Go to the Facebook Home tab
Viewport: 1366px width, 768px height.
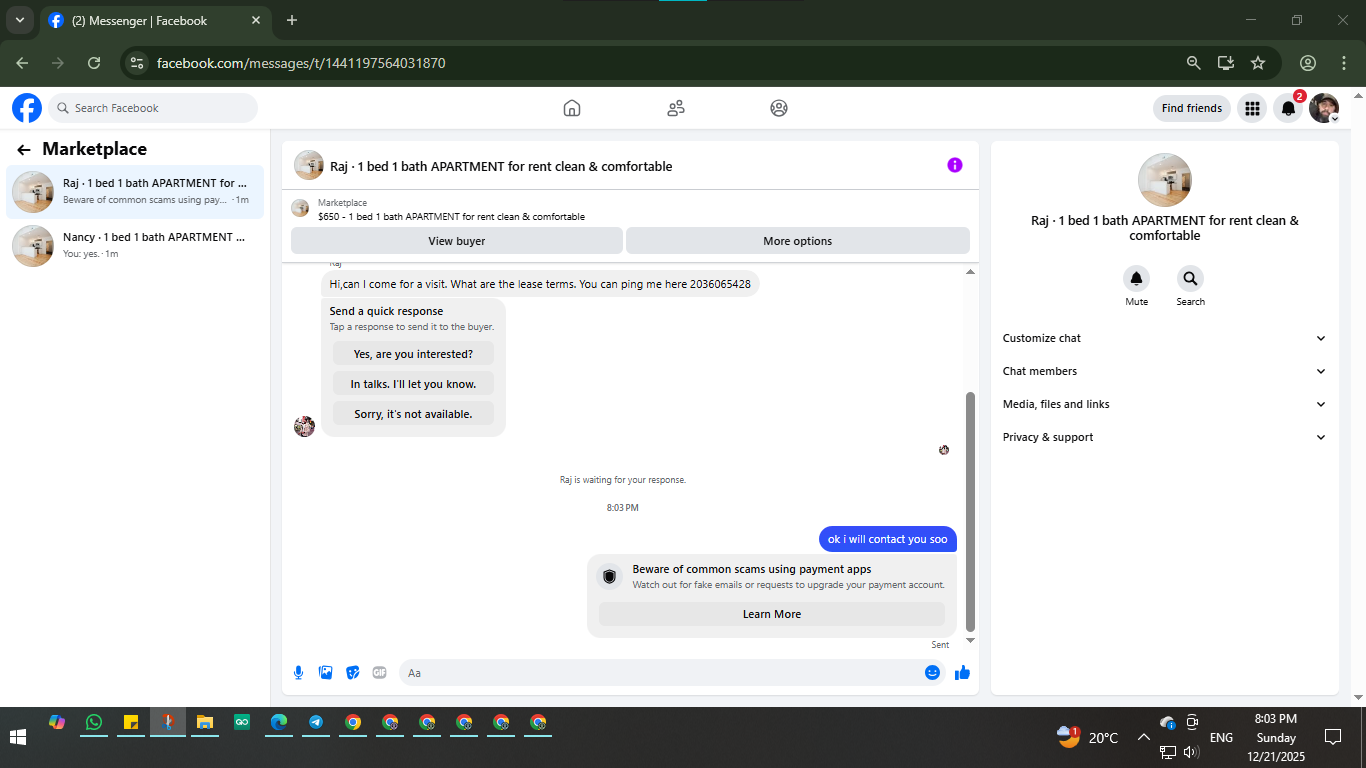pyautogui.click(x=572, y=108)
